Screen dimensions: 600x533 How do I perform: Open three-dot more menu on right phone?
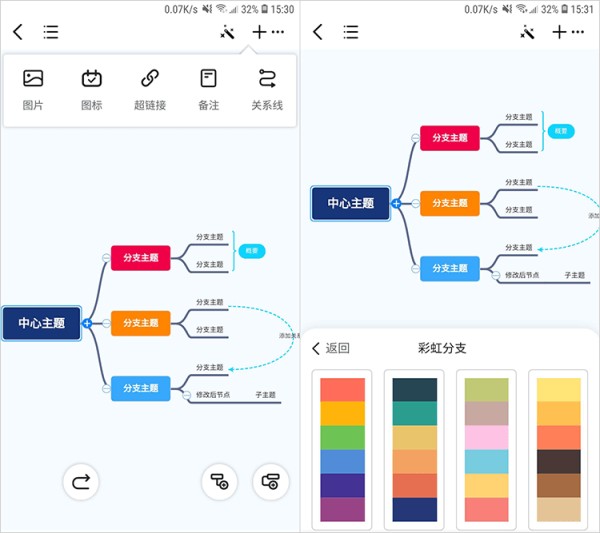(x=578, y=32)
